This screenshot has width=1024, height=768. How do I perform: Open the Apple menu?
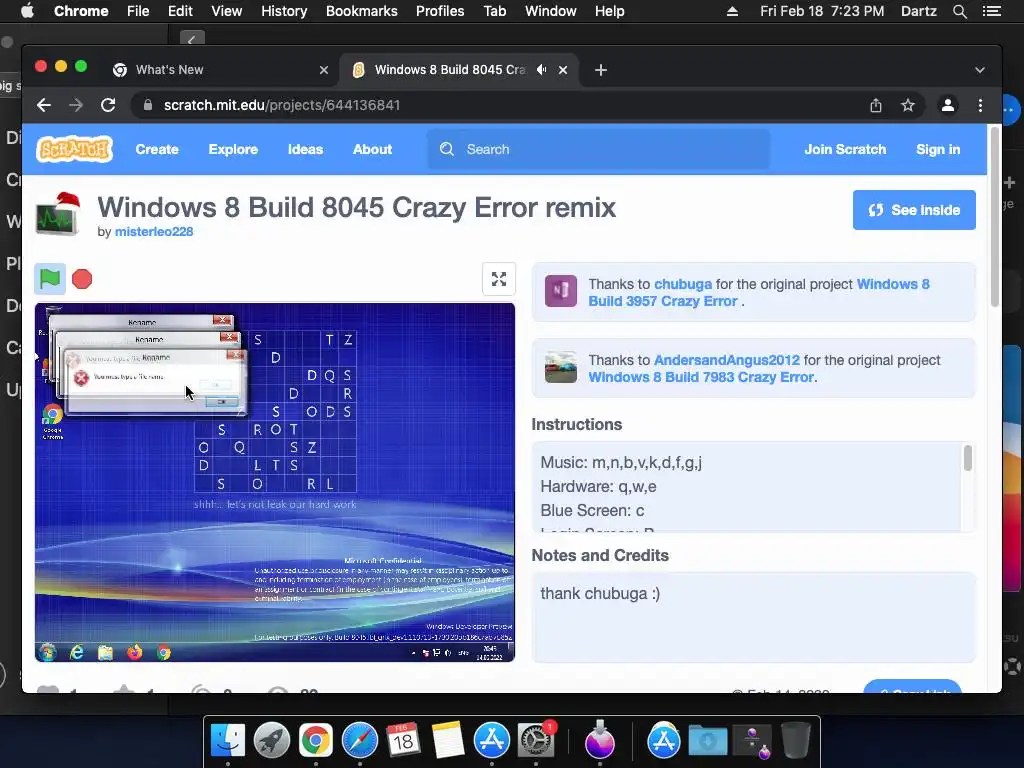pyautogui.click(x=27, y=11)
